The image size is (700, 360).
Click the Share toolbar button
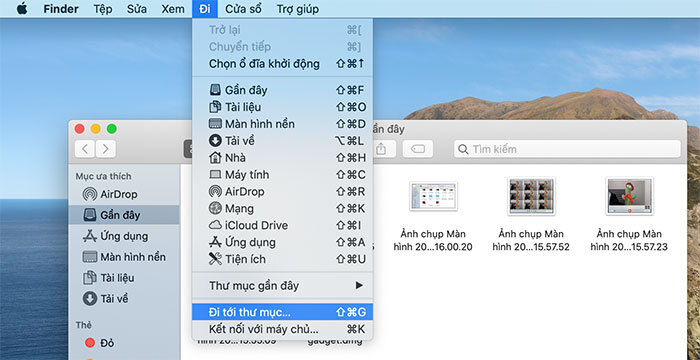380,149
